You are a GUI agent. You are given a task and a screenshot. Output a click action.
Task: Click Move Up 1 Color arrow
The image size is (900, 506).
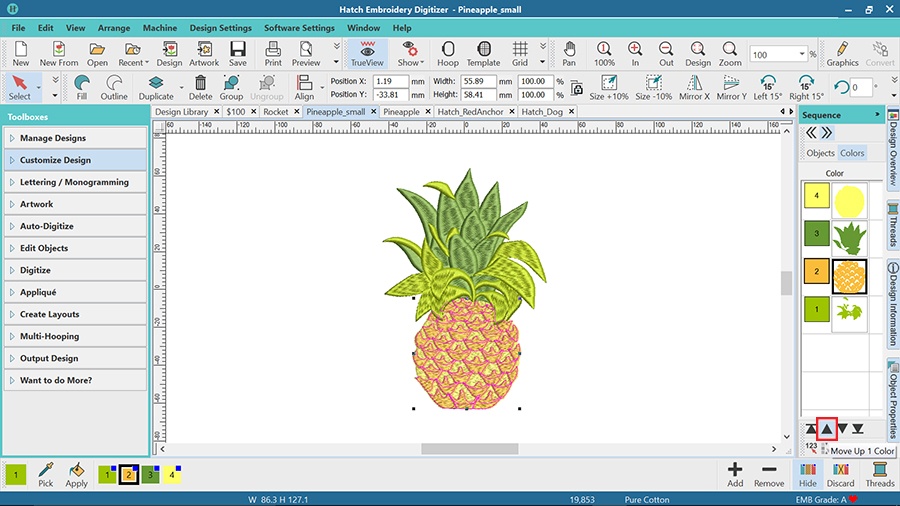827,429
